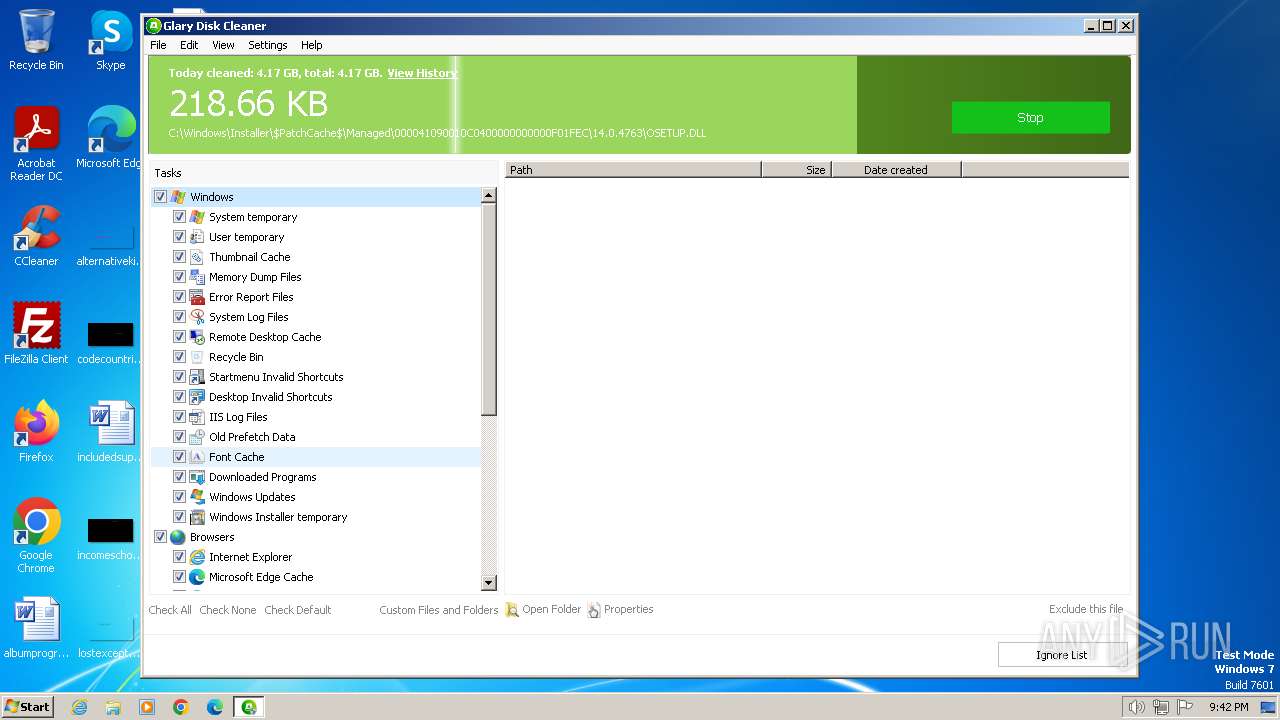Click the Remote Desktop Cache icon
Image resolution: width=1280 pixels, height=720 pixels.
[x=197, y=337]
